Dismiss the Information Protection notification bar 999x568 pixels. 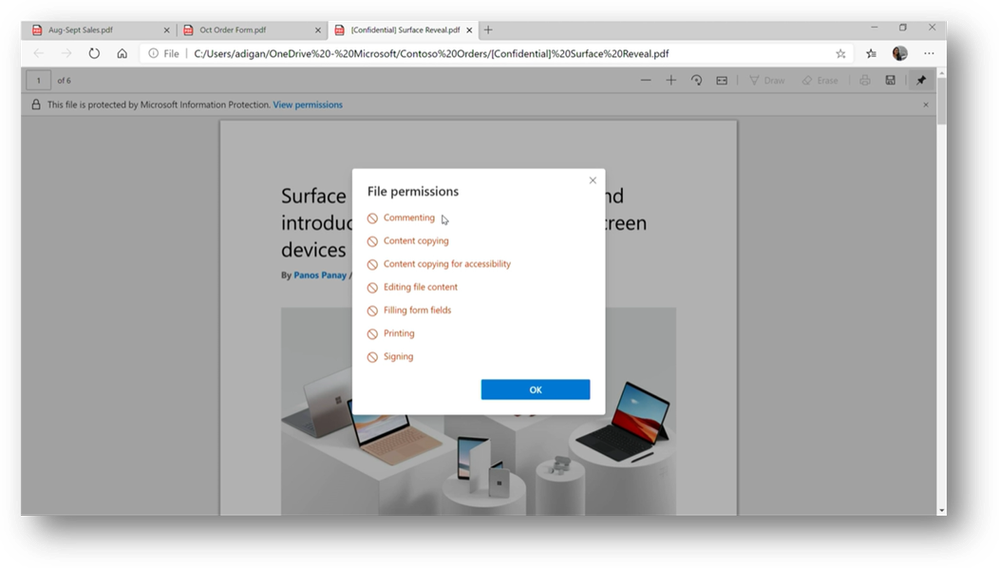click(x=926, y=104)
